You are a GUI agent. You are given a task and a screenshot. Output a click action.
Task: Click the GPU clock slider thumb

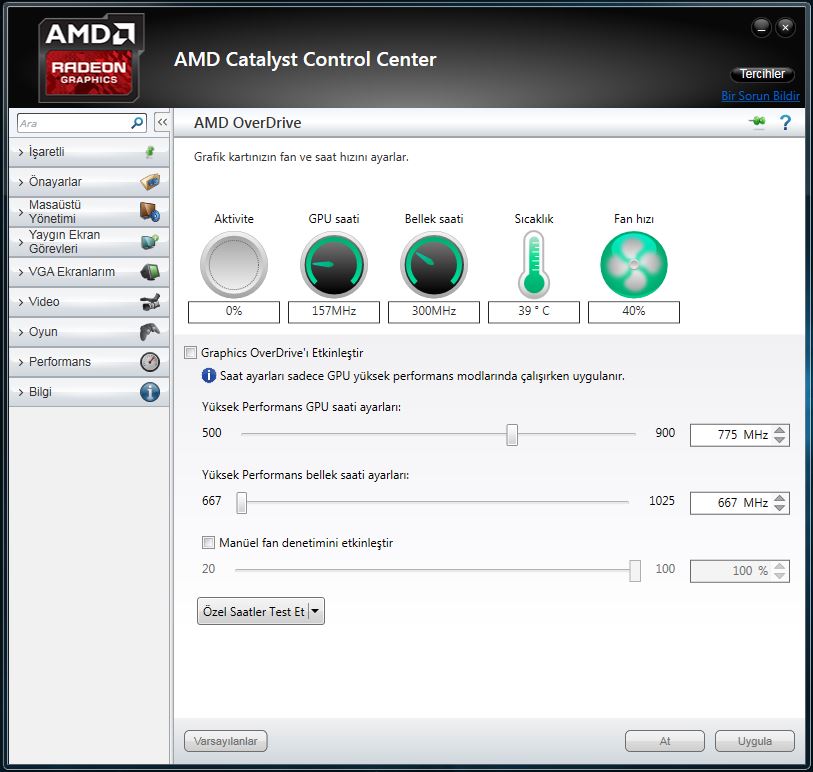coord(512,434)
